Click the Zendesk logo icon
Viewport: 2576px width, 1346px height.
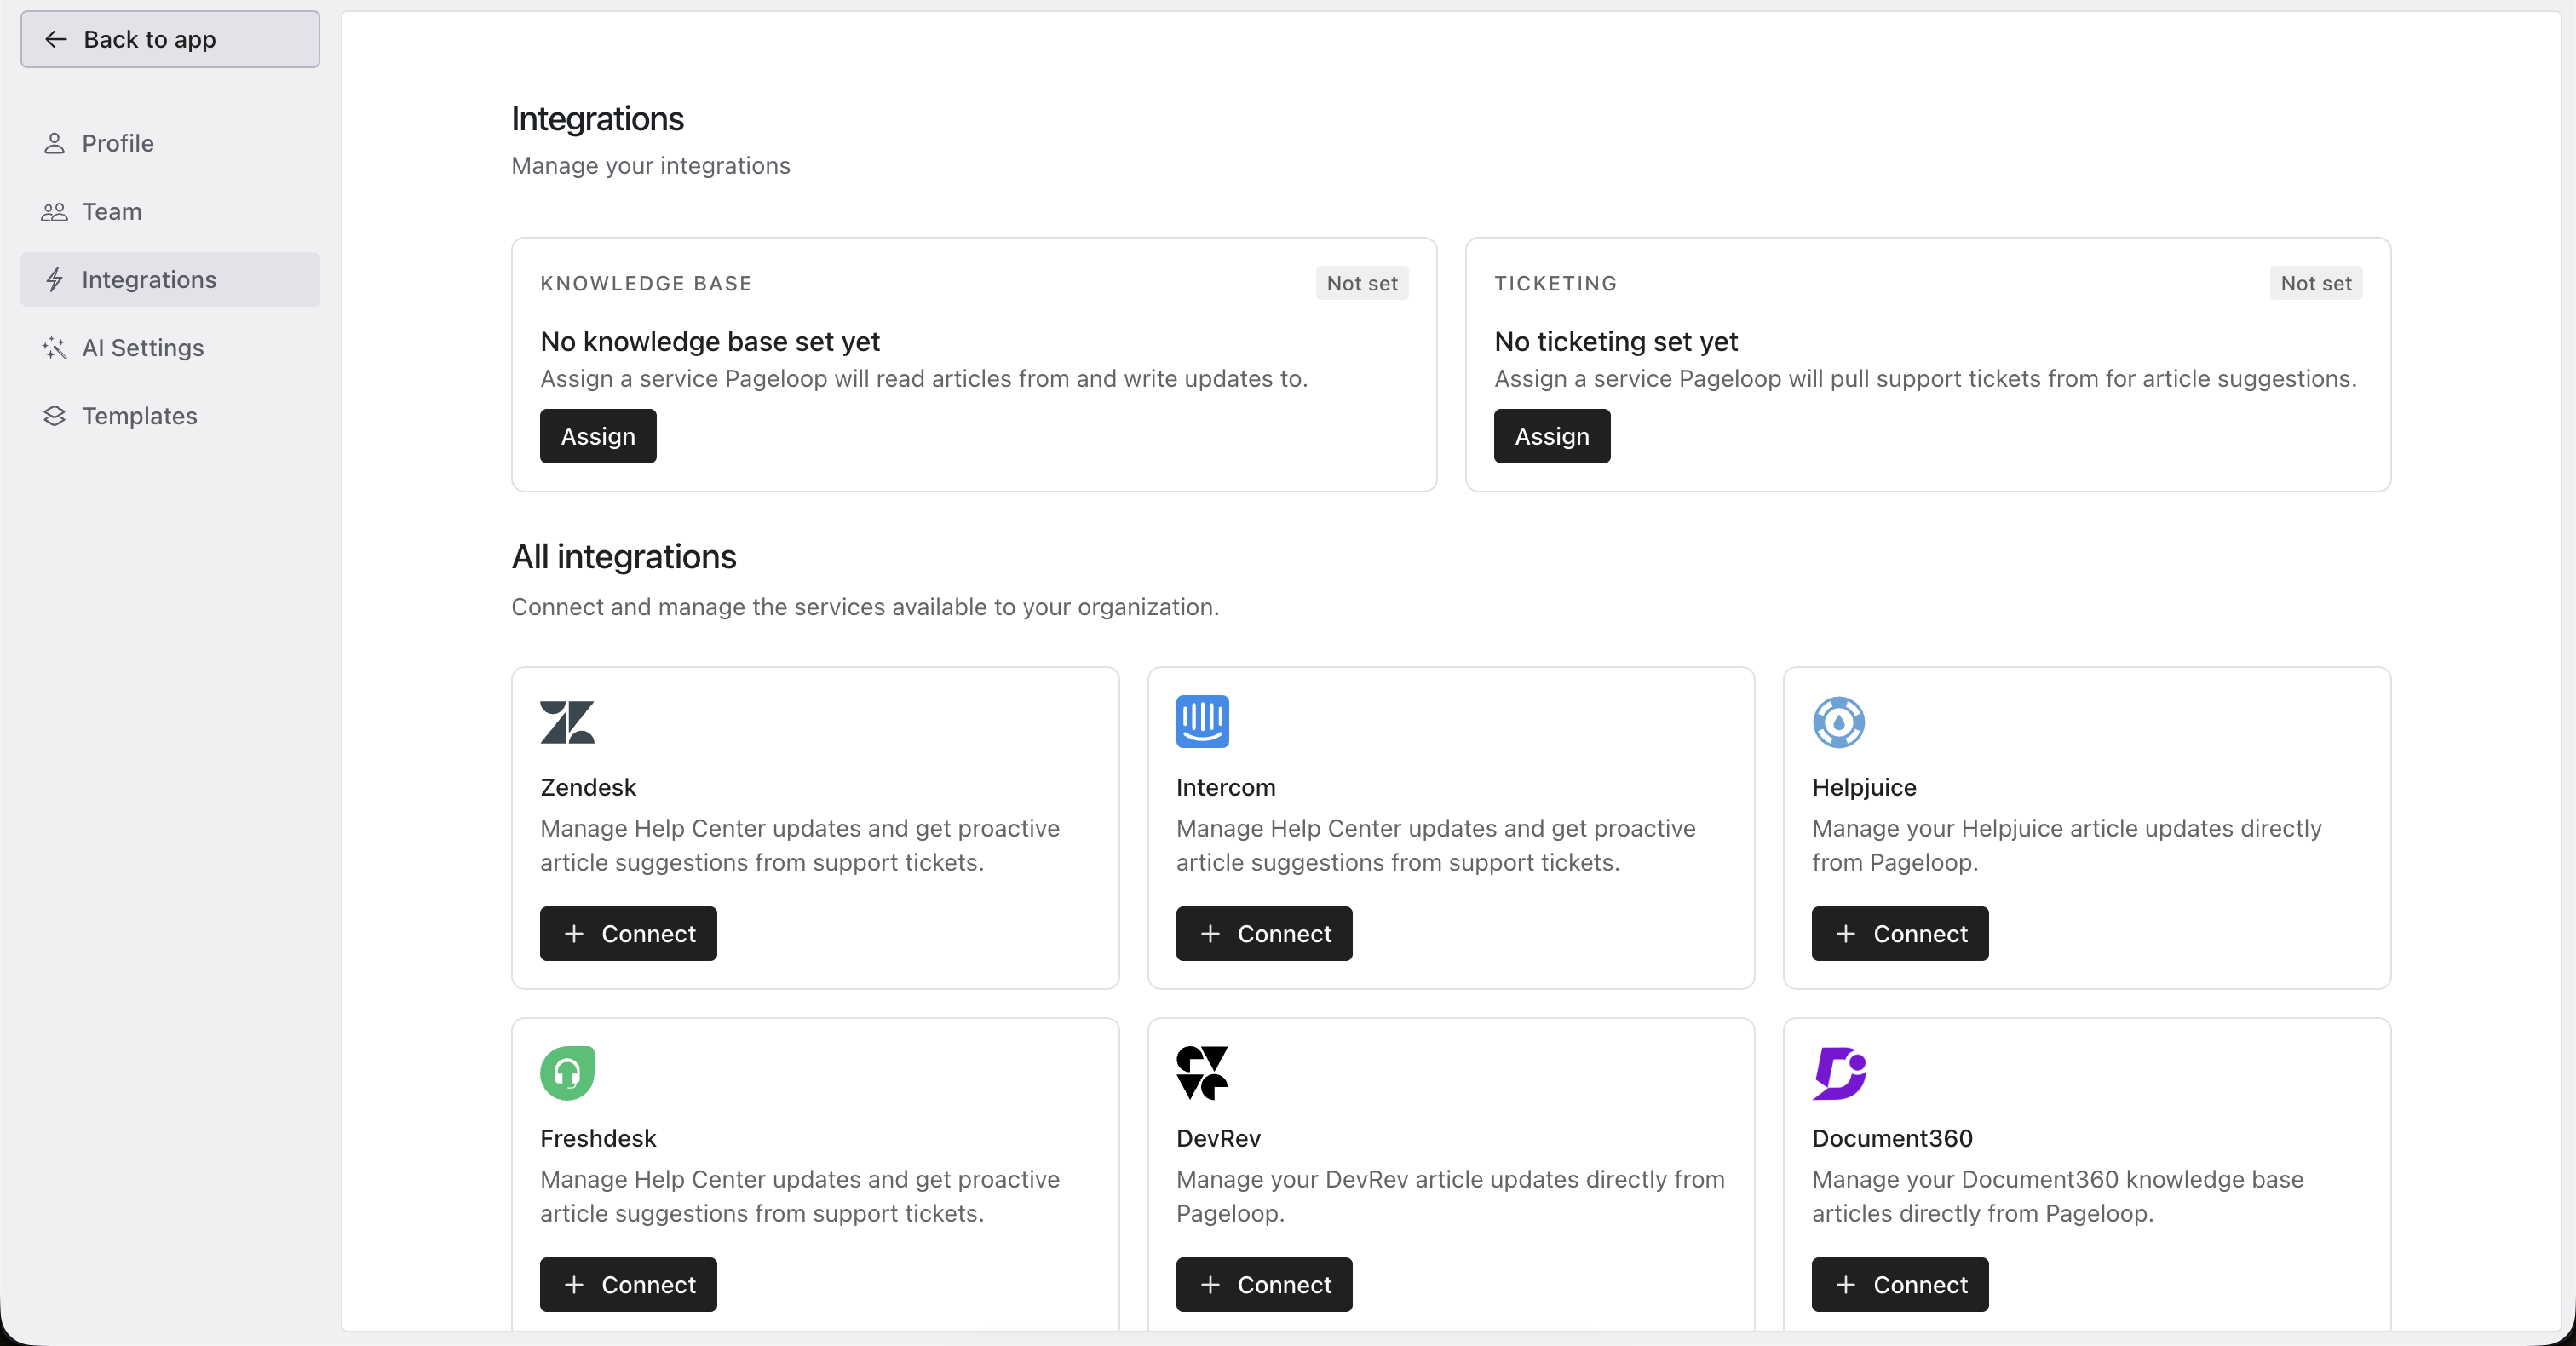(567, 721)
